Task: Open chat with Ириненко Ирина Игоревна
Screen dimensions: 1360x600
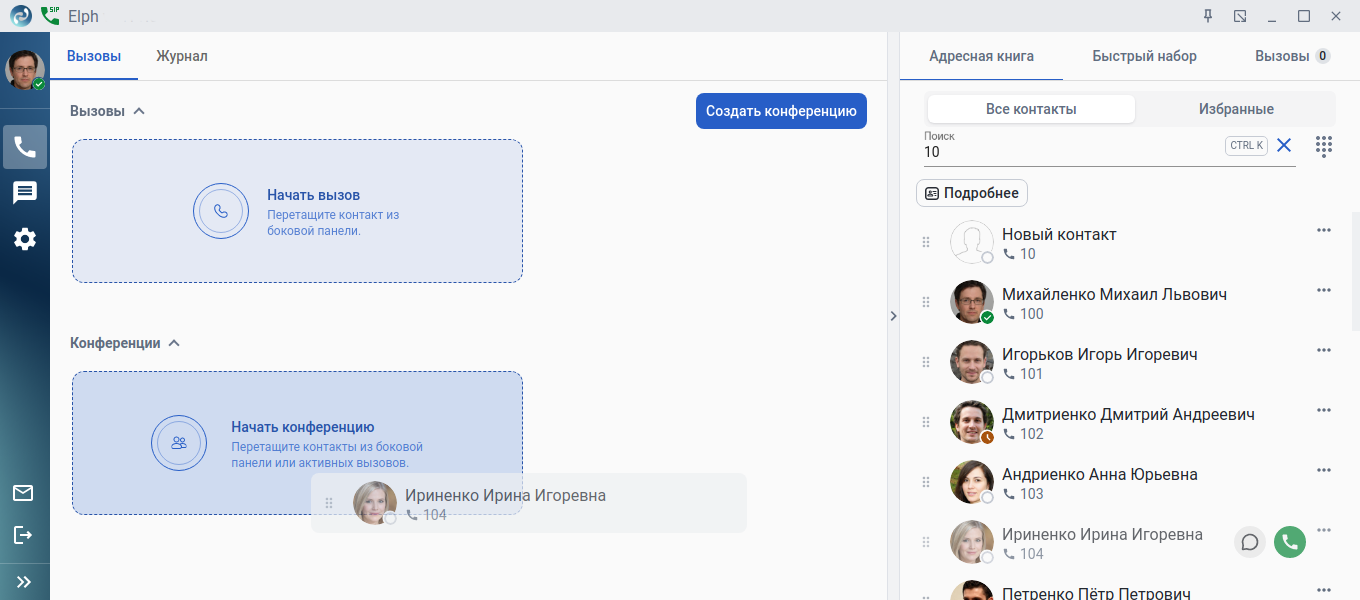Action: 1250,542
